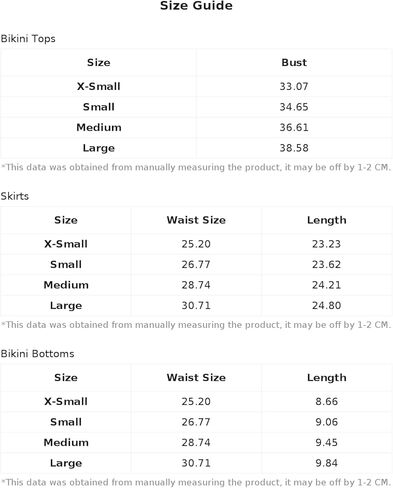The width and height of the screenshot is (393, 488).
Task: Click the Bust column header
Action: point(294,62)
